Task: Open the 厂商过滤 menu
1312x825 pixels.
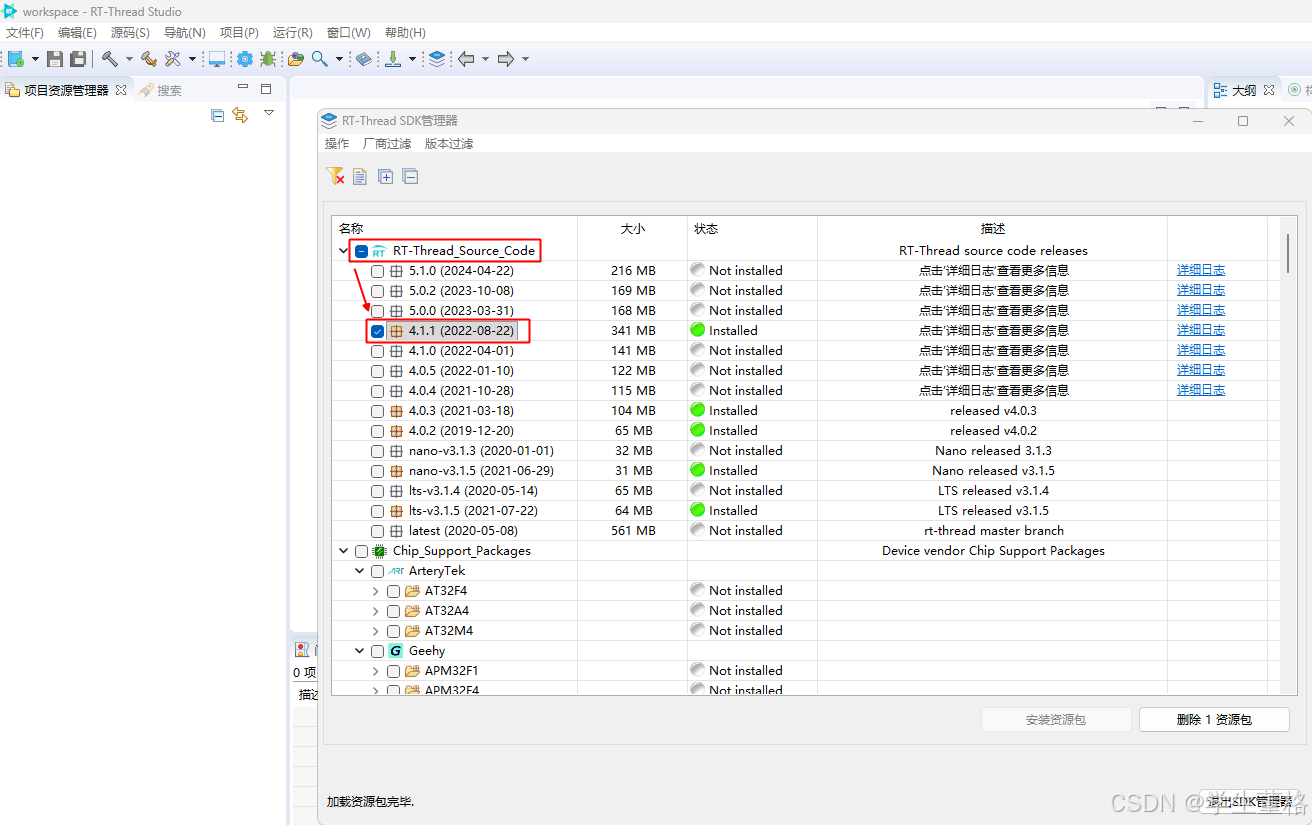Action: point(387,144)
